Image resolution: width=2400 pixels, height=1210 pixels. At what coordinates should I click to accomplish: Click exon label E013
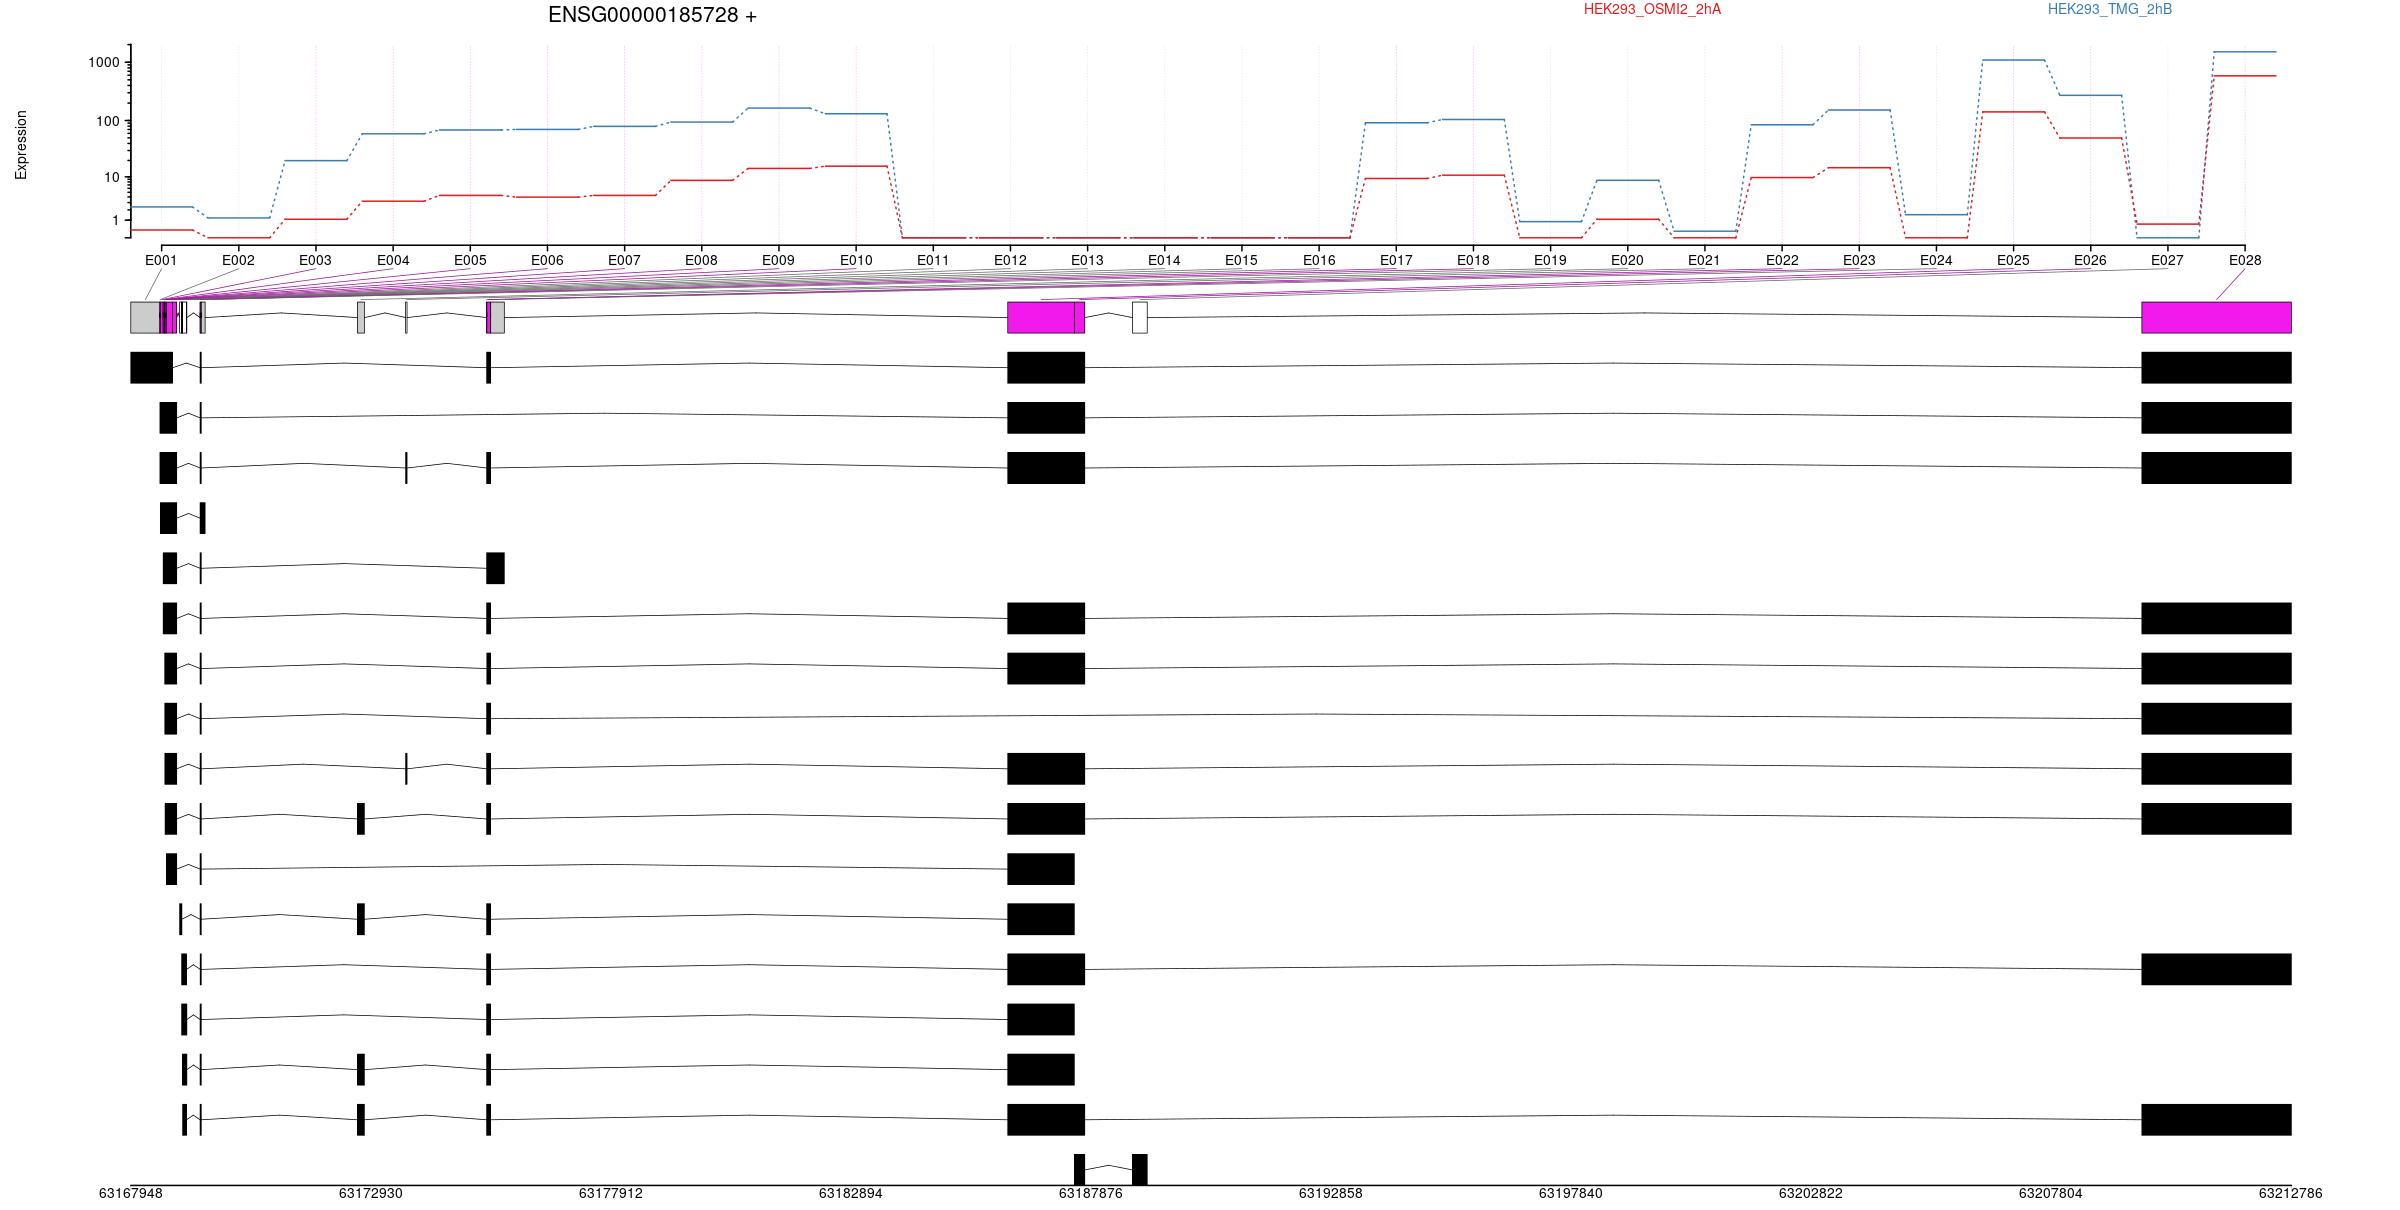point(1087,260)
